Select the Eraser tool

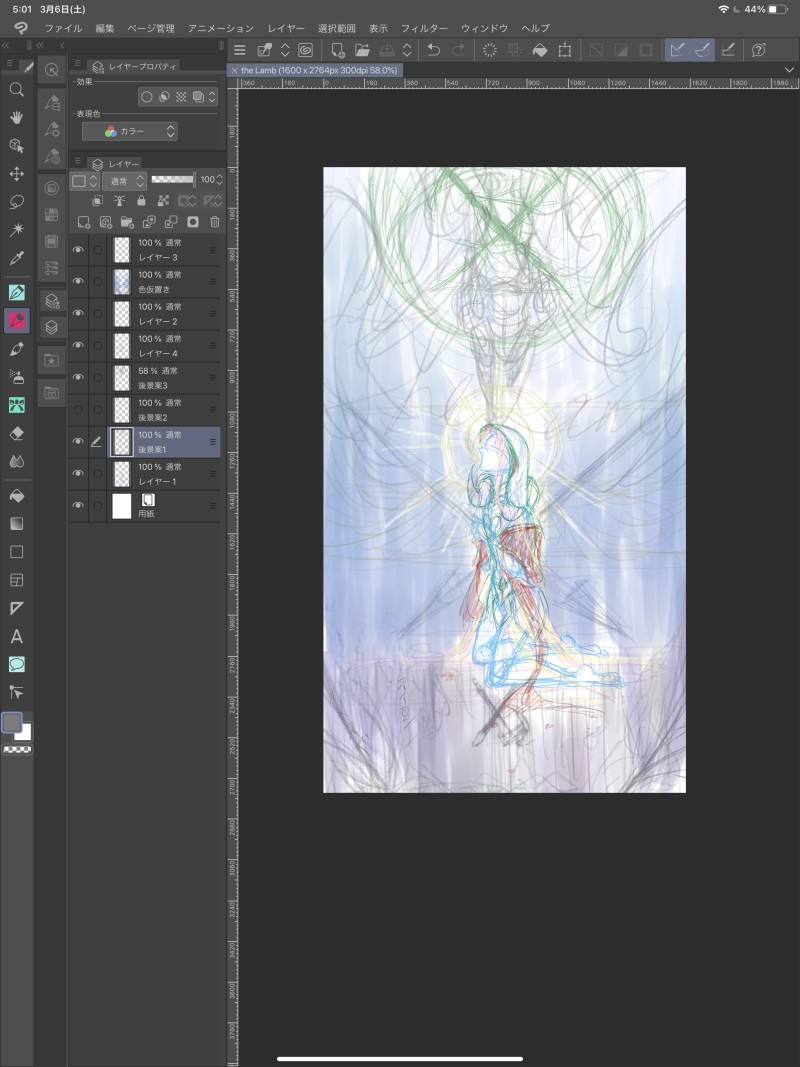pos(16,433)
